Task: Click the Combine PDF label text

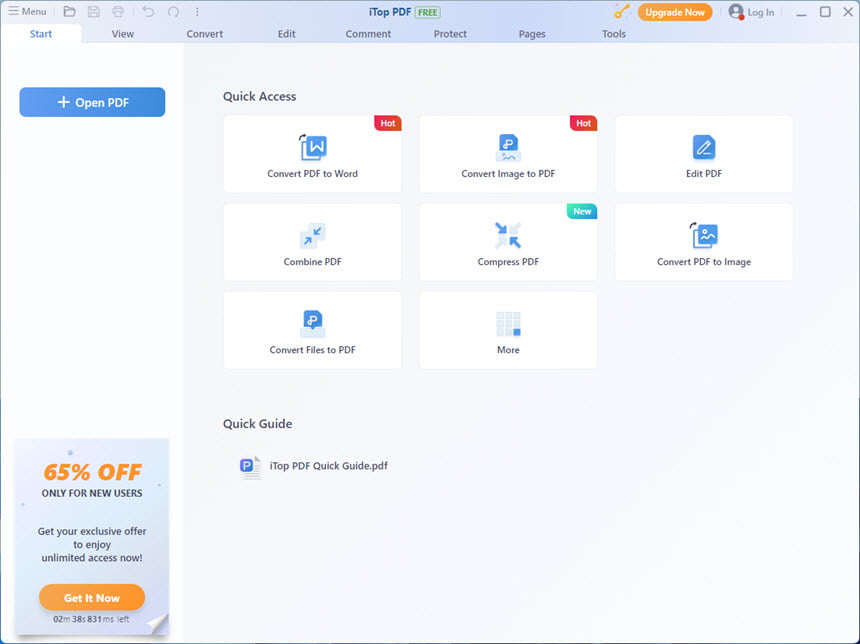Action: click(x=313, y=262)
